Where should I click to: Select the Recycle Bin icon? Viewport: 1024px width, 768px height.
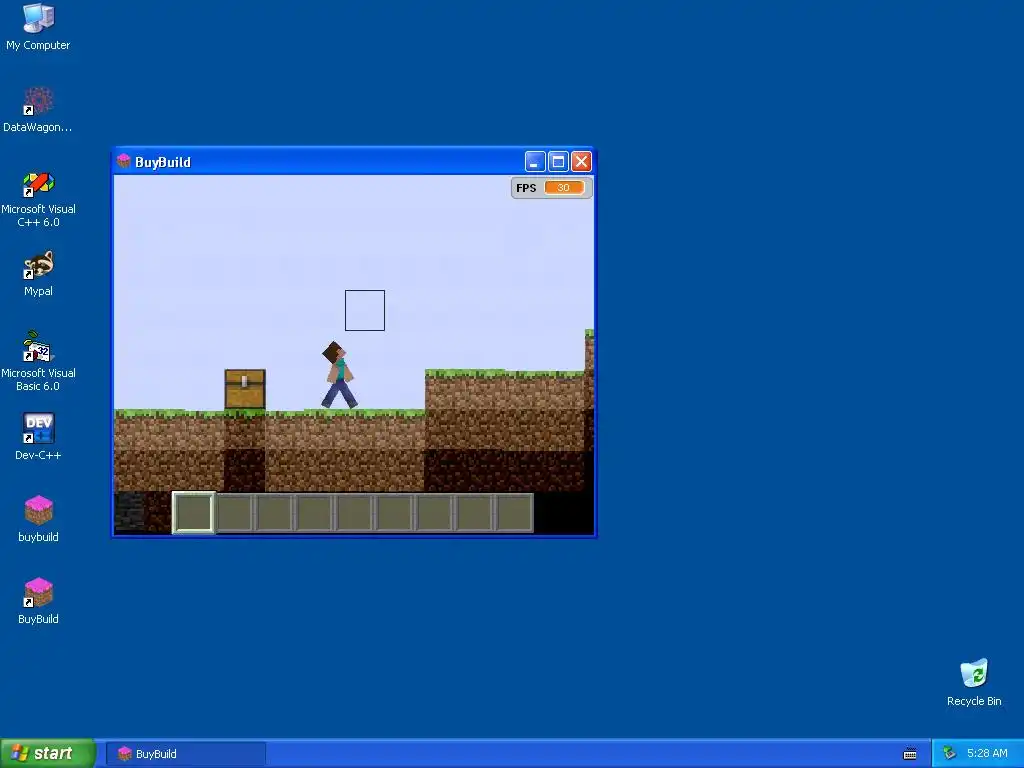[x=974, y=674]
